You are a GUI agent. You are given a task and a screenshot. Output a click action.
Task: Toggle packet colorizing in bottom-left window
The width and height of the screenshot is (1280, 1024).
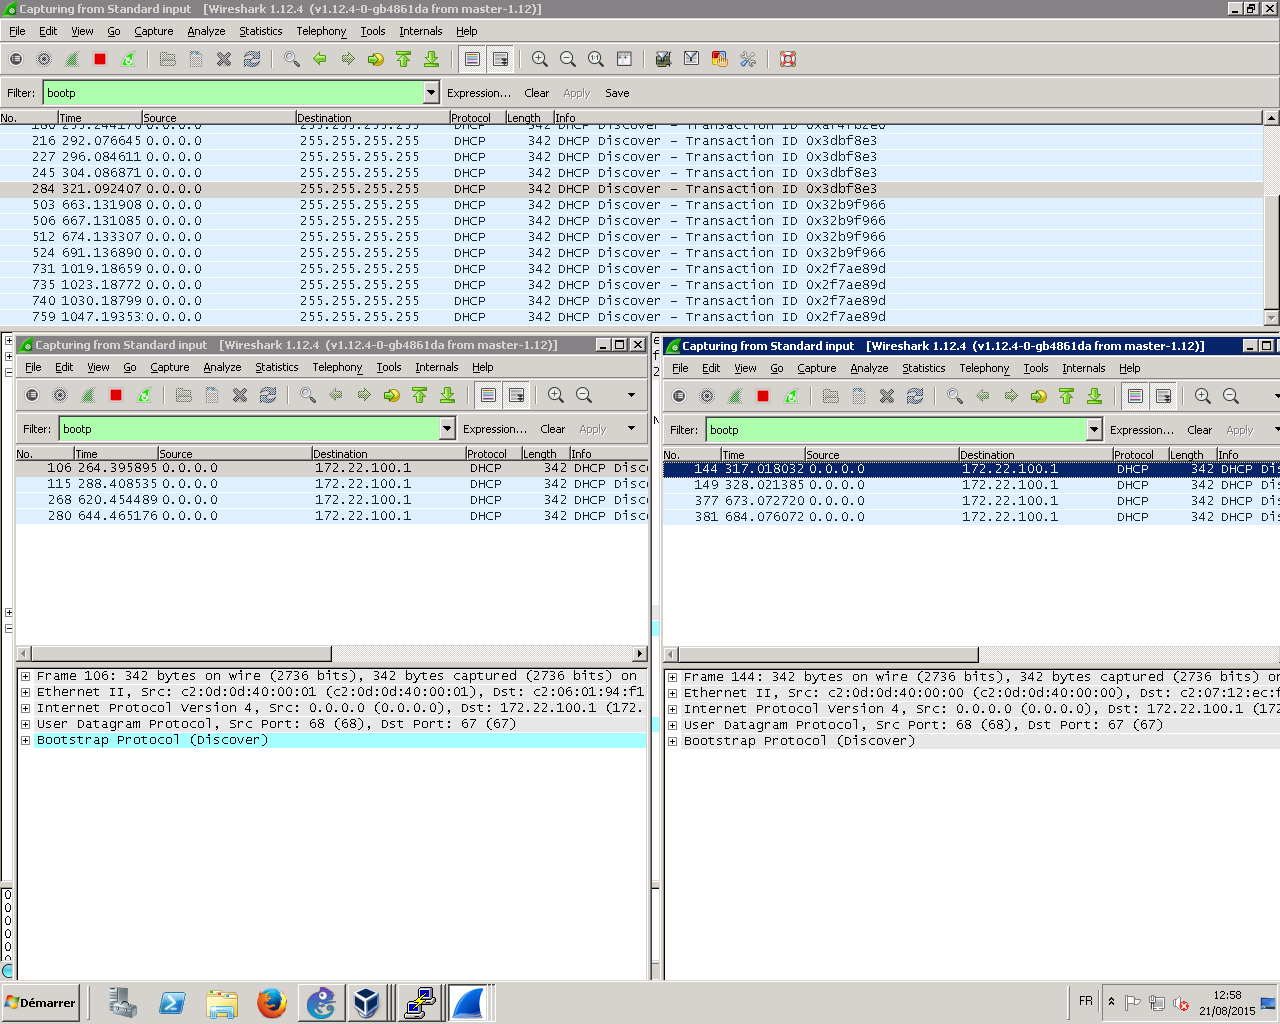(489, 395)
